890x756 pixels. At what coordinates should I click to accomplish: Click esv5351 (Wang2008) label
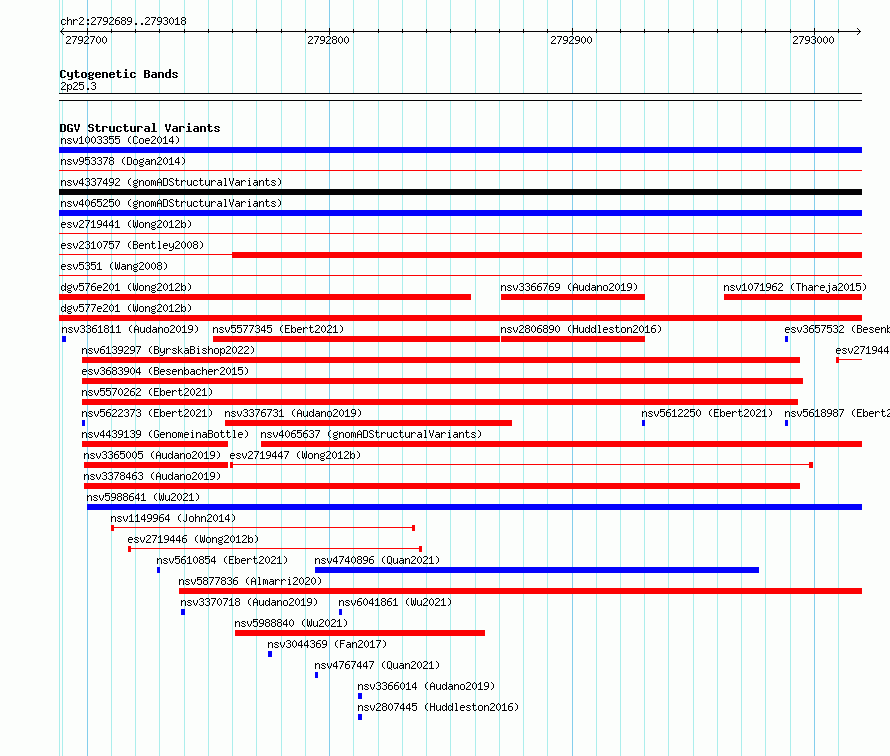click(x=114, y=266)
